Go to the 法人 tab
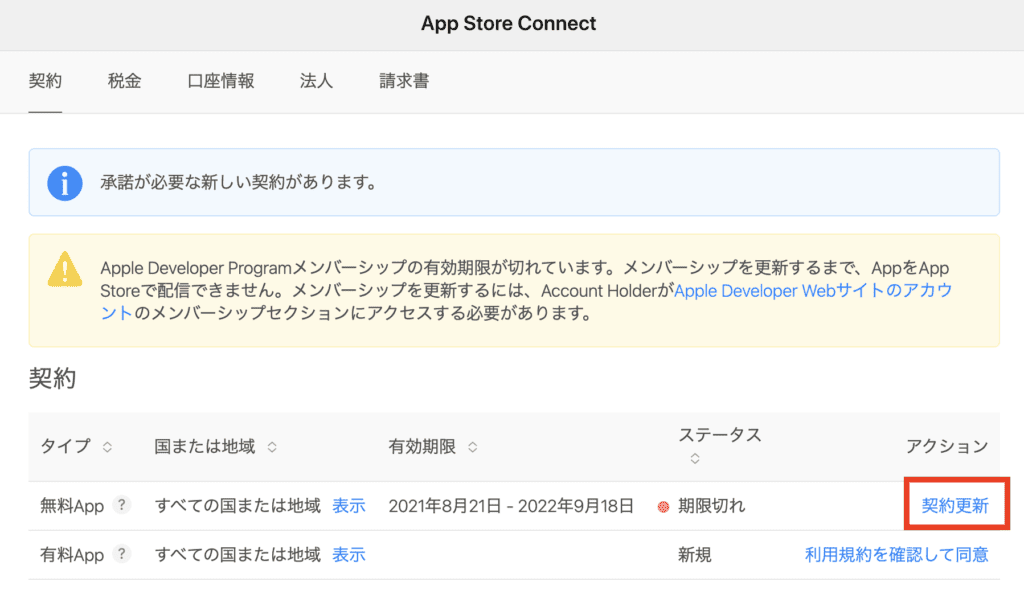The height and width of the screenshot is (606, 1024). 316,81
